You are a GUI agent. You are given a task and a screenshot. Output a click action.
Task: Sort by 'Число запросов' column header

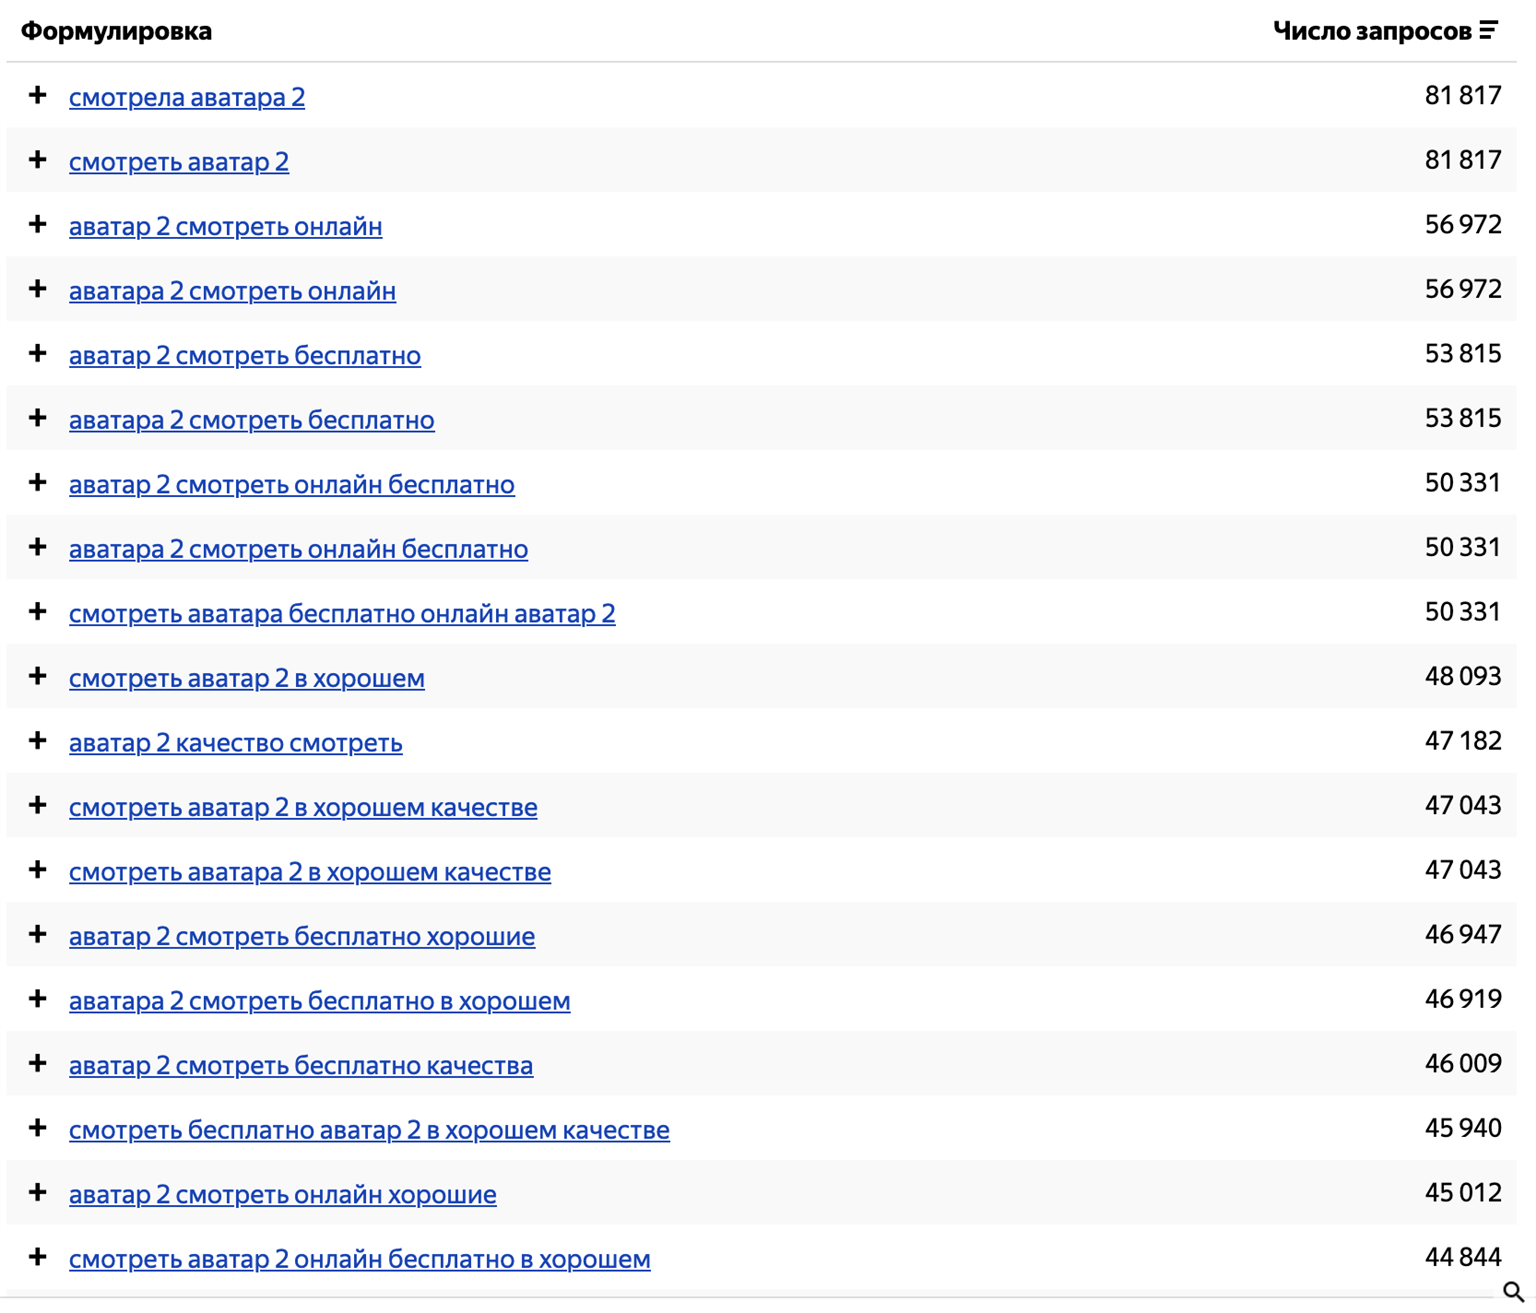click(x=1372, y=31)
